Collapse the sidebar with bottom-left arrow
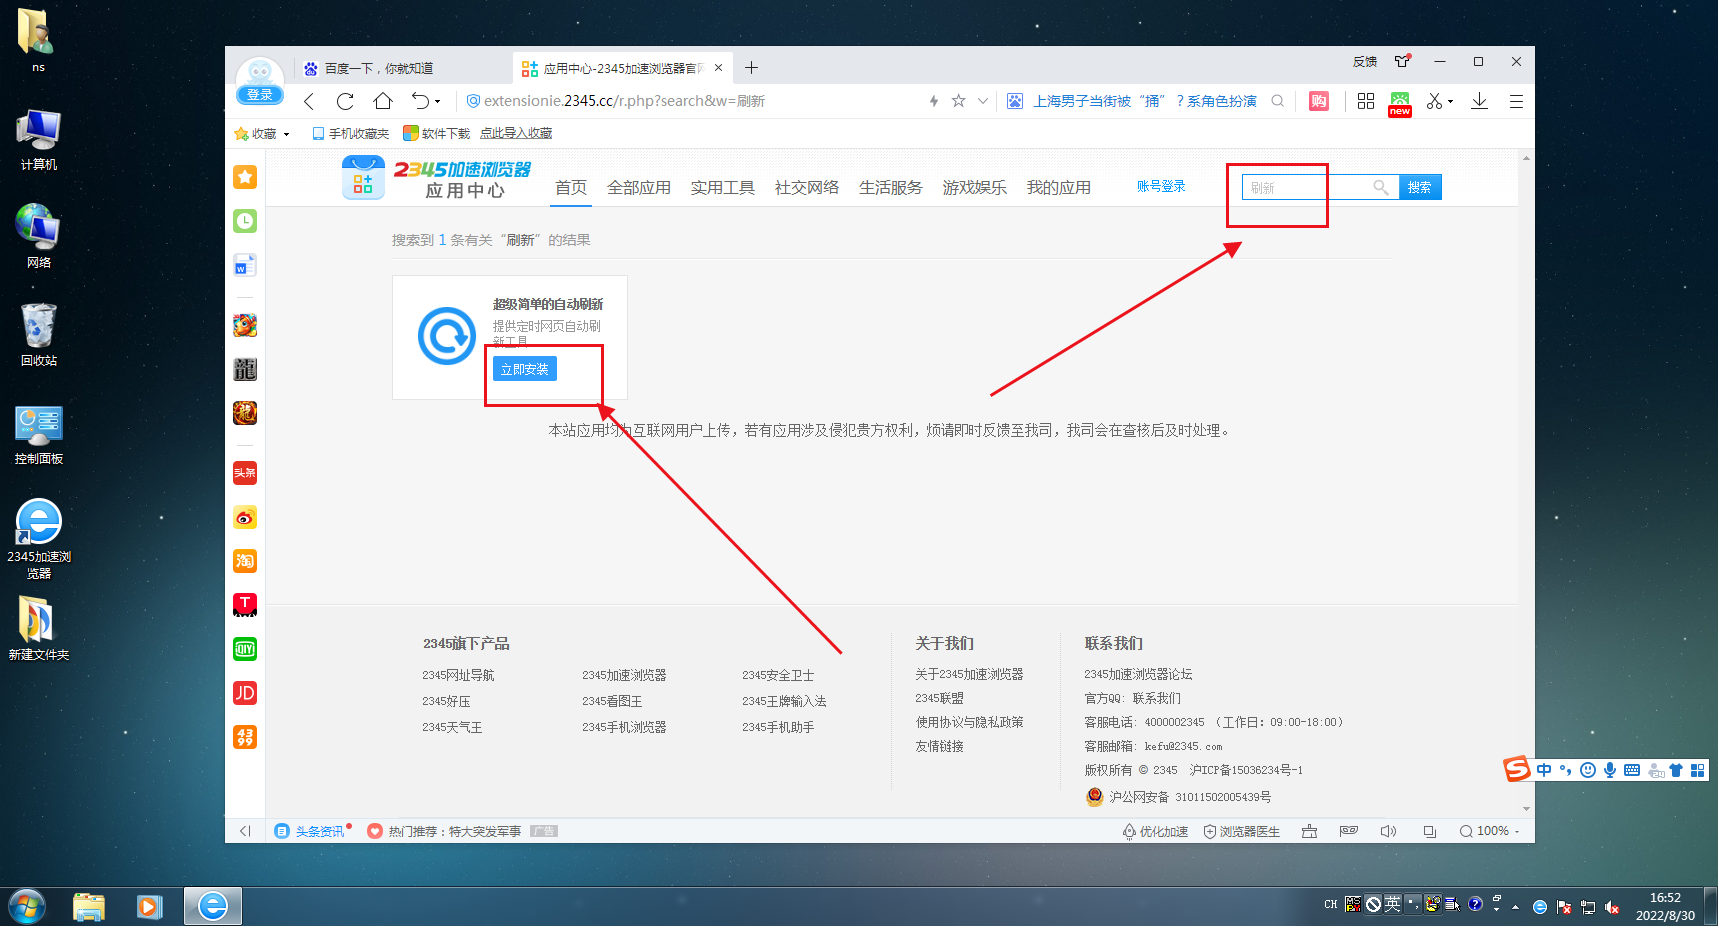 click(x=245, y=831)
